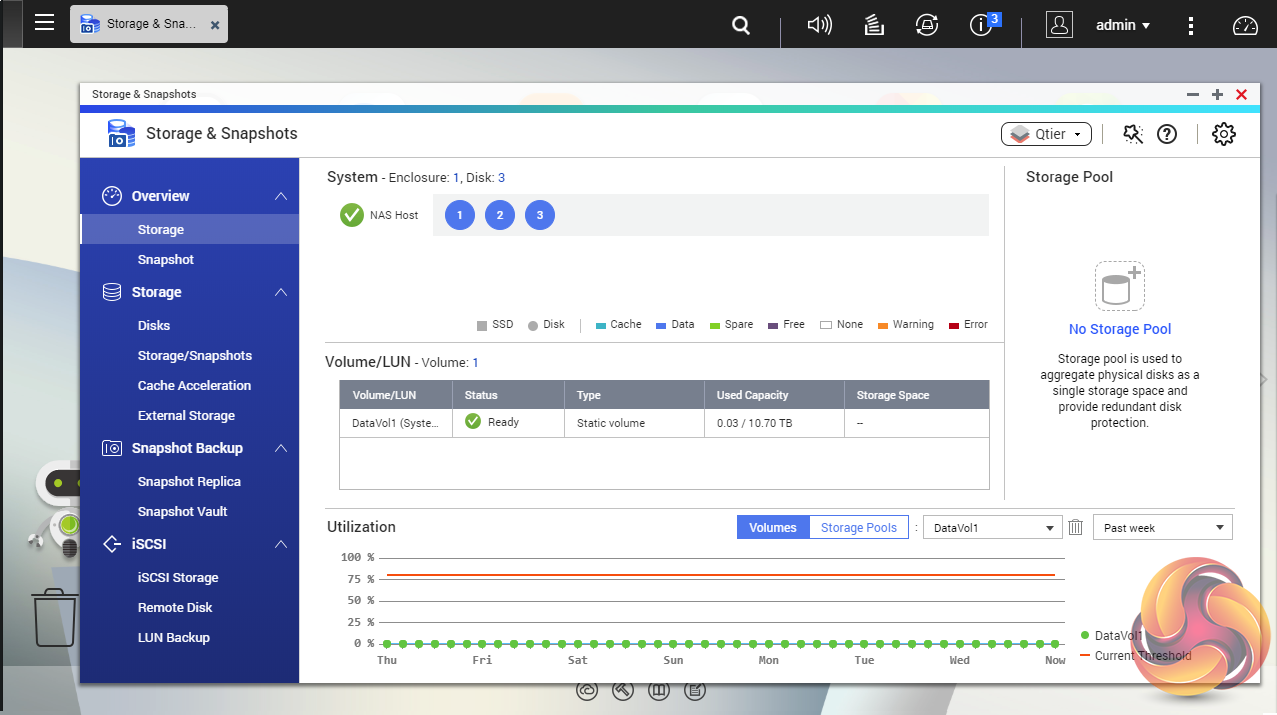Open the volume control speaker icon
This screenshot has height=715, width=1277.
[x=819, y=25]
